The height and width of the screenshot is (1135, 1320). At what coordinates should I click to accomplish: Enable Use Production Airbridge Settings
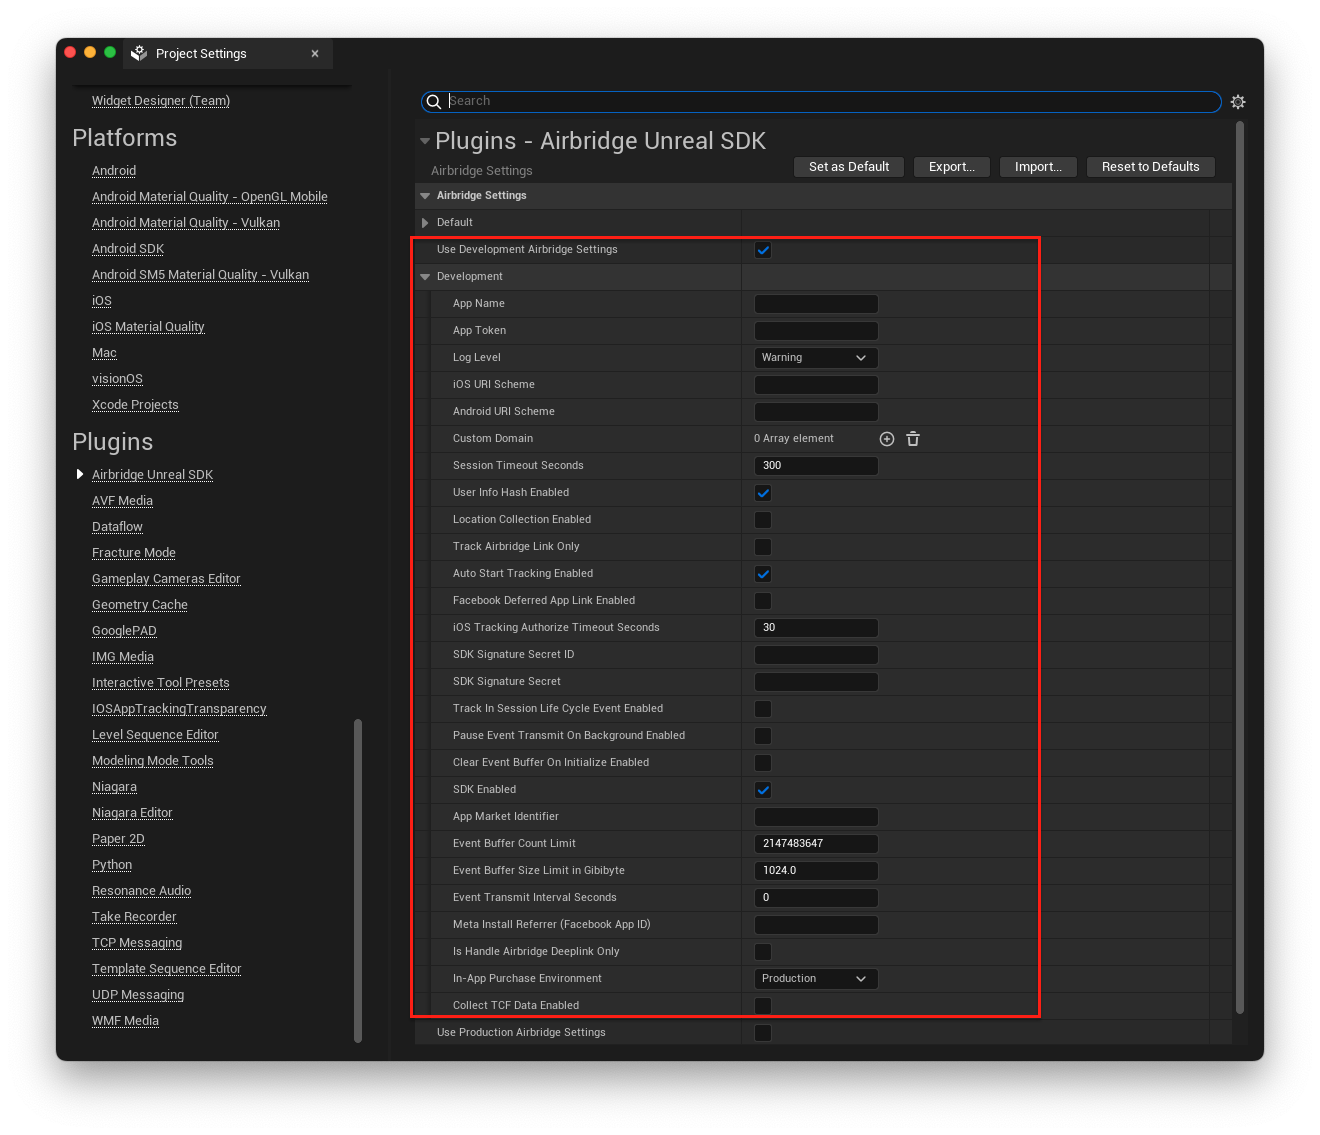click(763, 1032)
